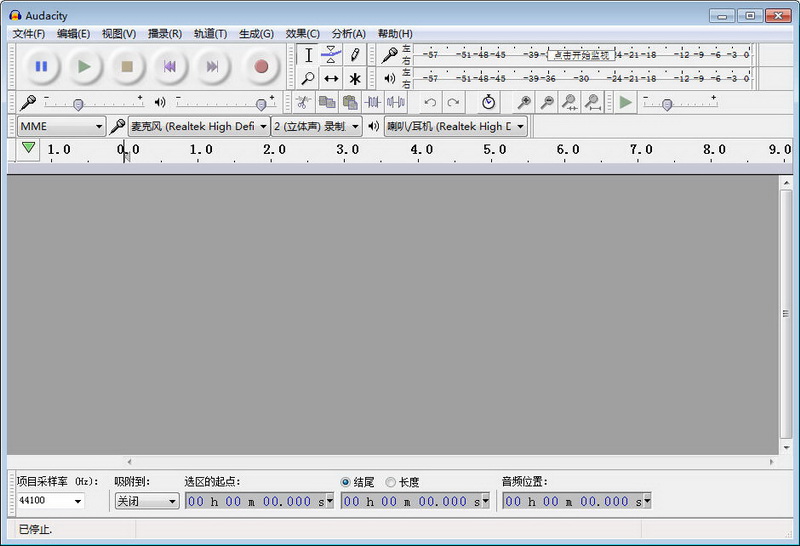This screenshot has width=800, height=546.
Task: Click the playback volume slider thumb
Action: 261,105
